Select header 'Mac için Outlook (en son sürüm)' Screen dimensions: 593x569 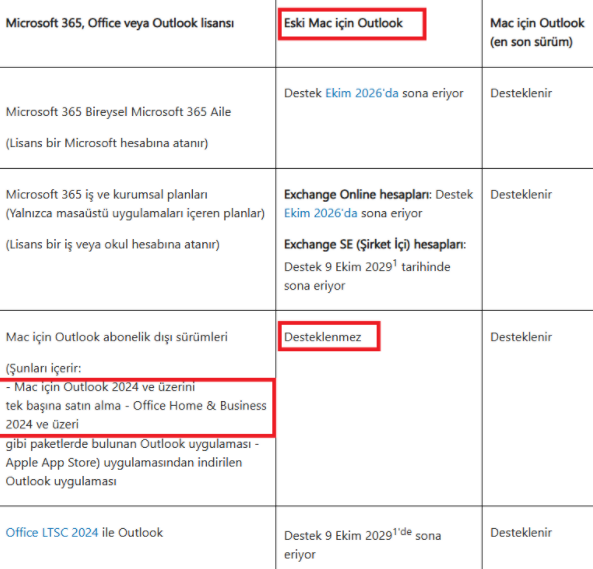click(x=537, y=32)
